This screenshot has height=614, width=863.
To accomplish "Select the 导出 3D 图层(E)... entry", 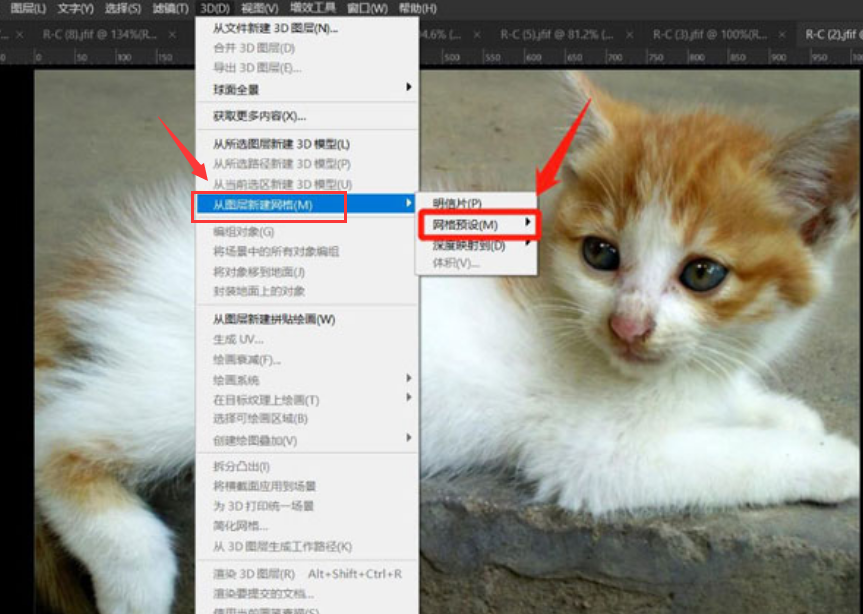I will click(307, 68).
